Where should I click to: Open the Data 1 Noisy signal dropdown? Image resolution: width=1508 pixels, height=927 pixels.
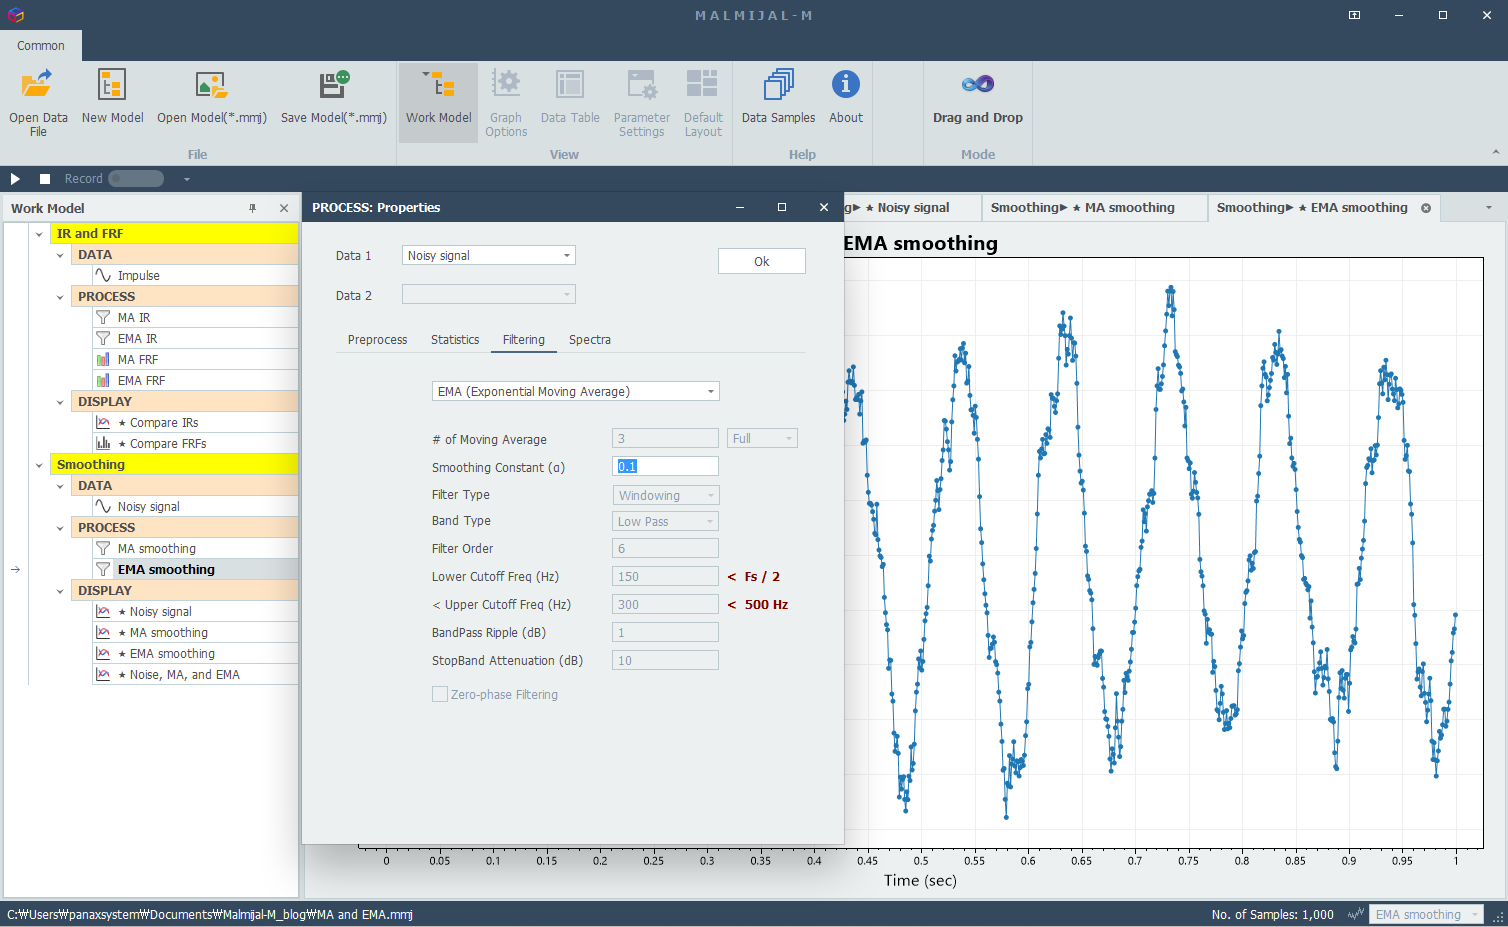pos(488,255)
